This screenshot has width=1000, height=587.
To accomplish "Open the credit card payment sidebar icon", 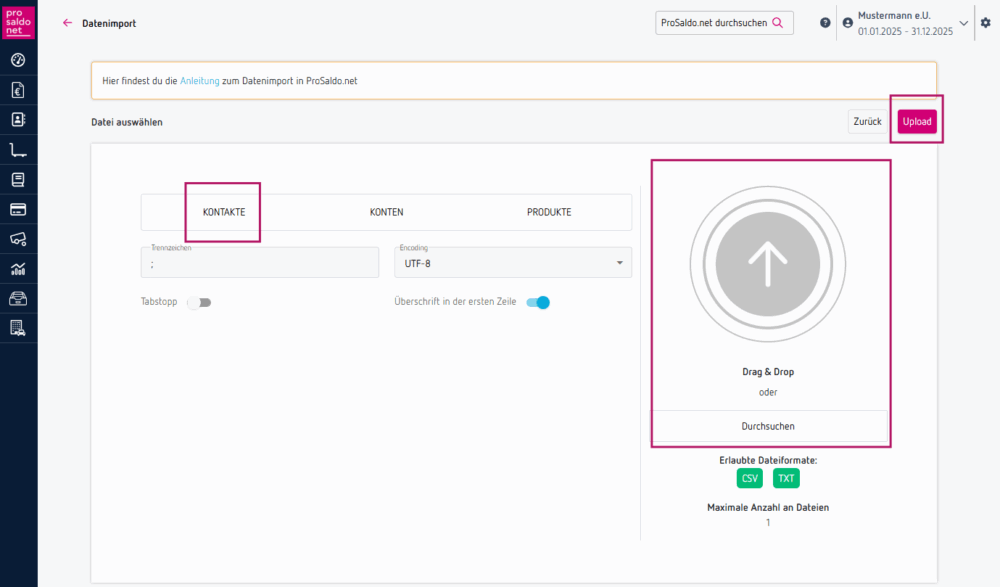I will 18,209.
